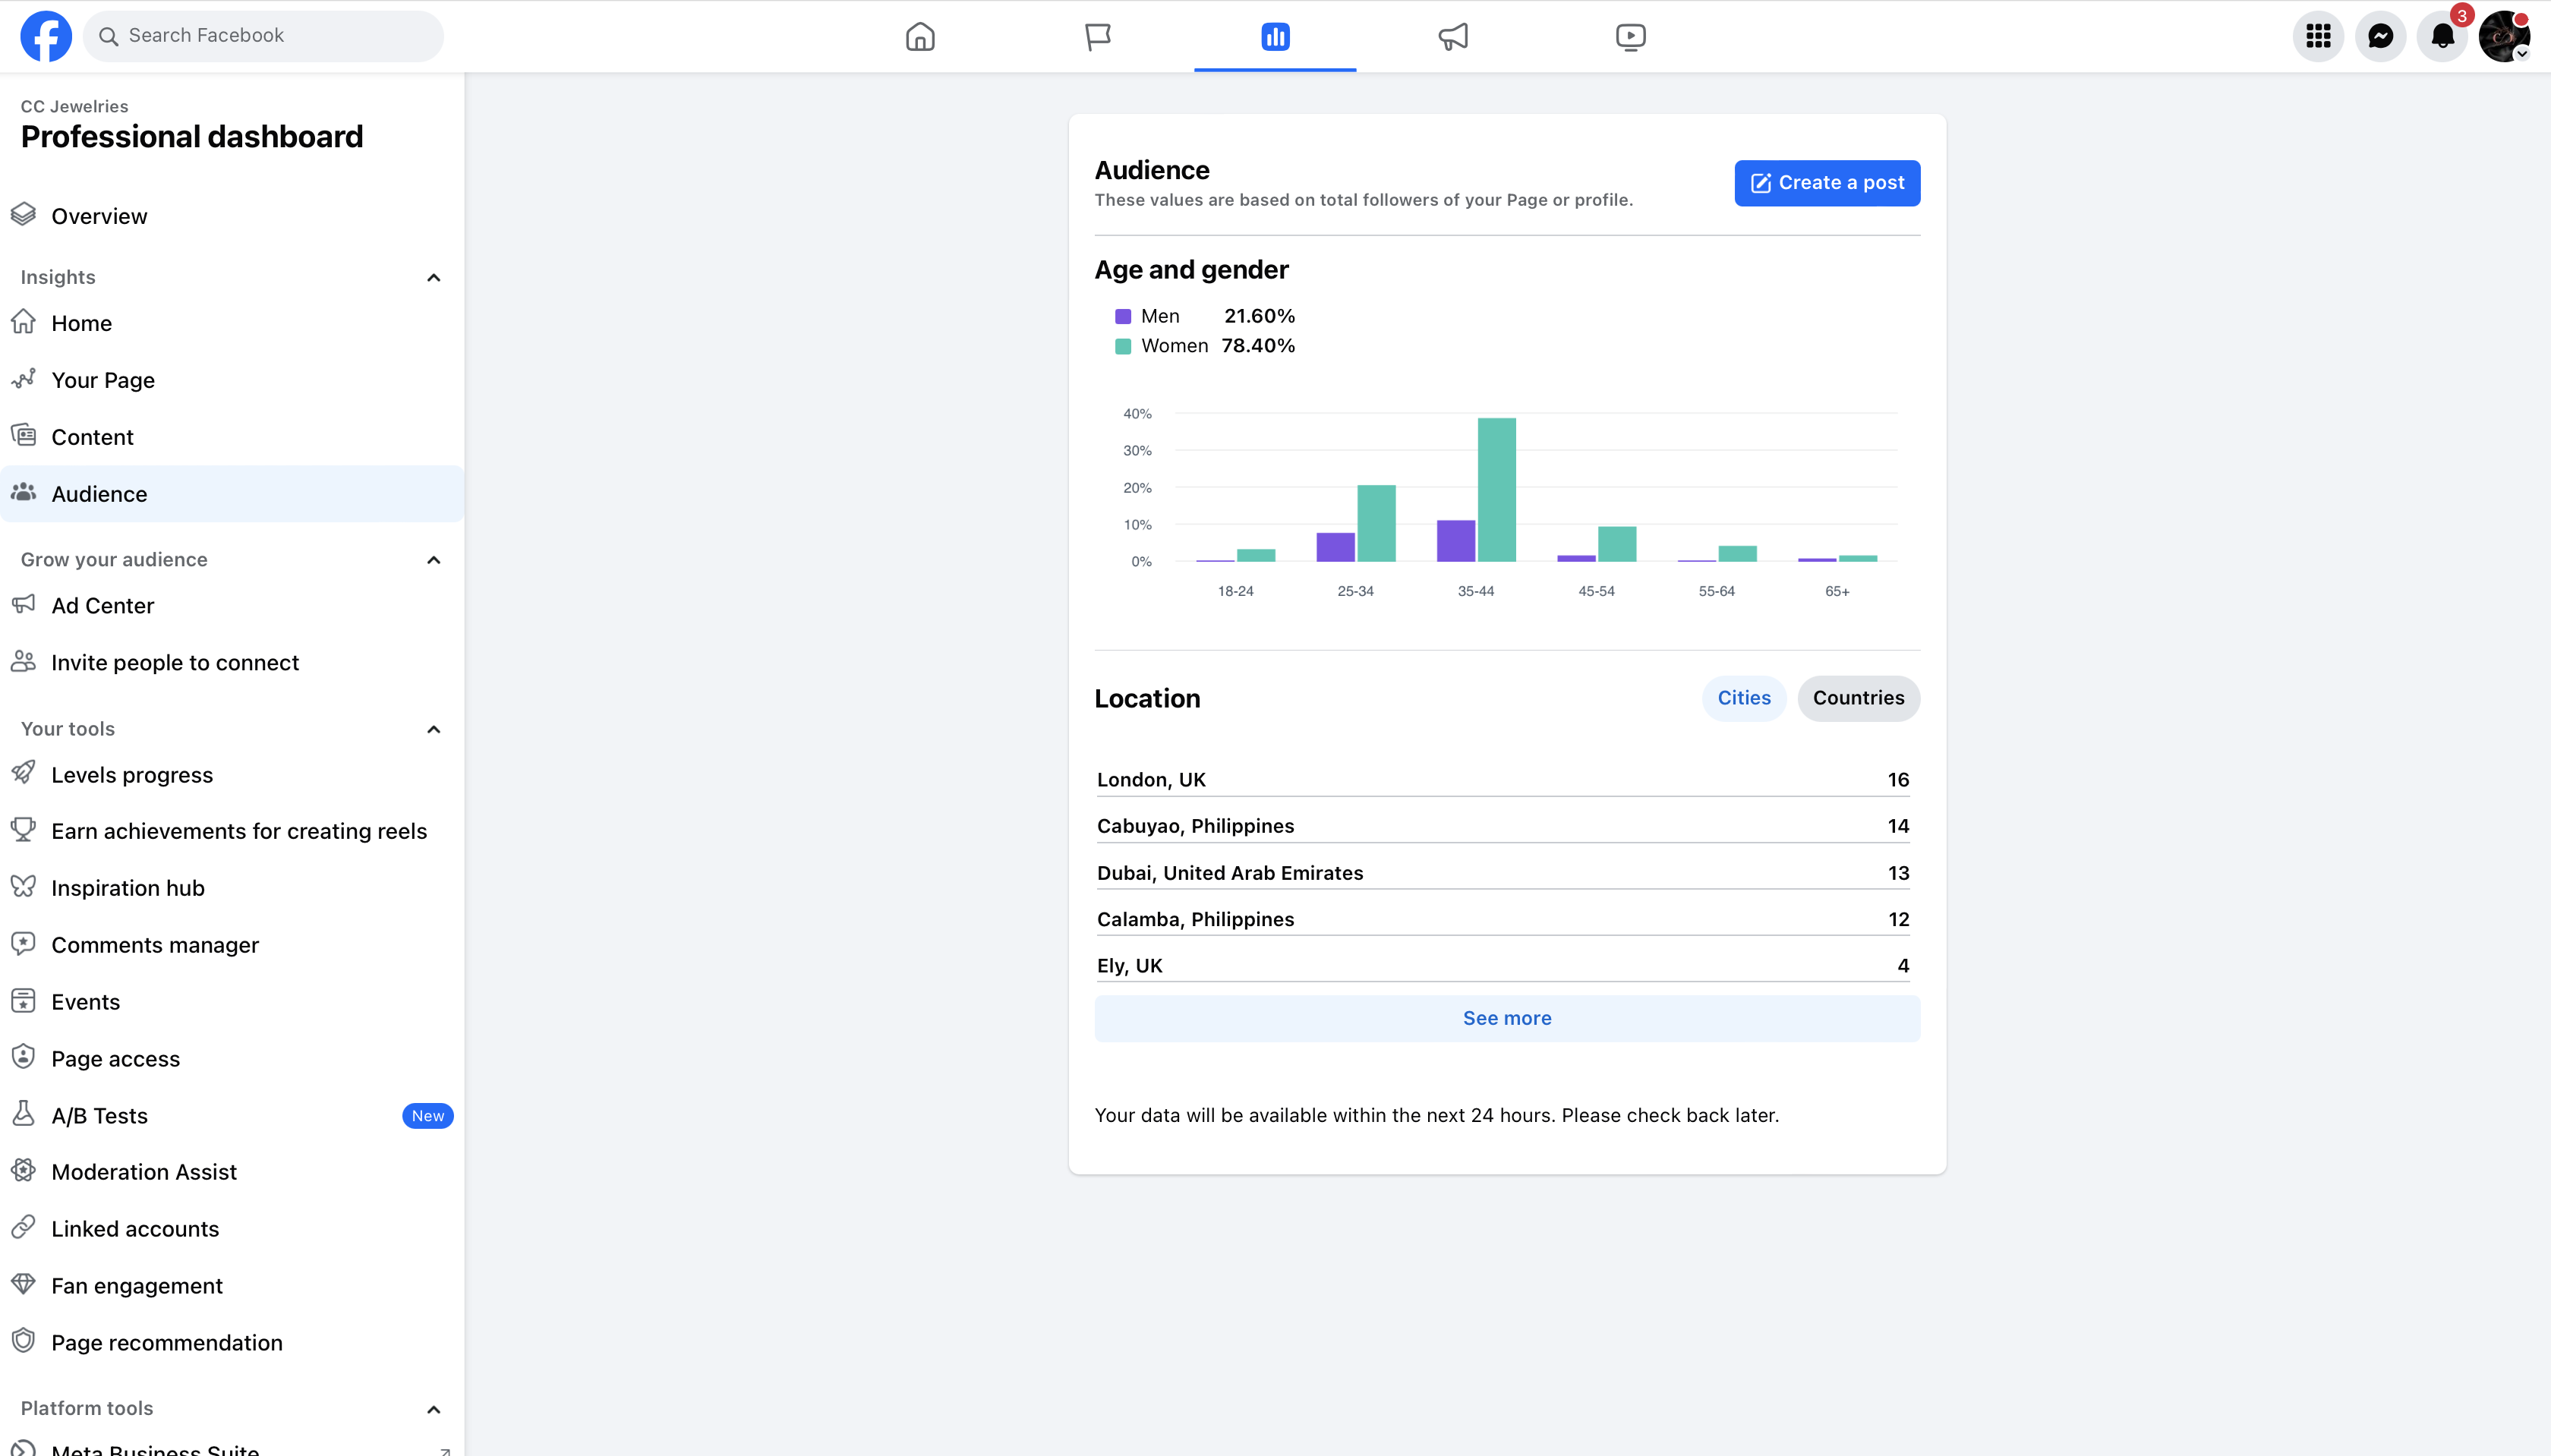The height and width of the screenshot is (1456, 2551).
Task: Open A/B Tests in the sidebar
Action: tap(99, 1116)
